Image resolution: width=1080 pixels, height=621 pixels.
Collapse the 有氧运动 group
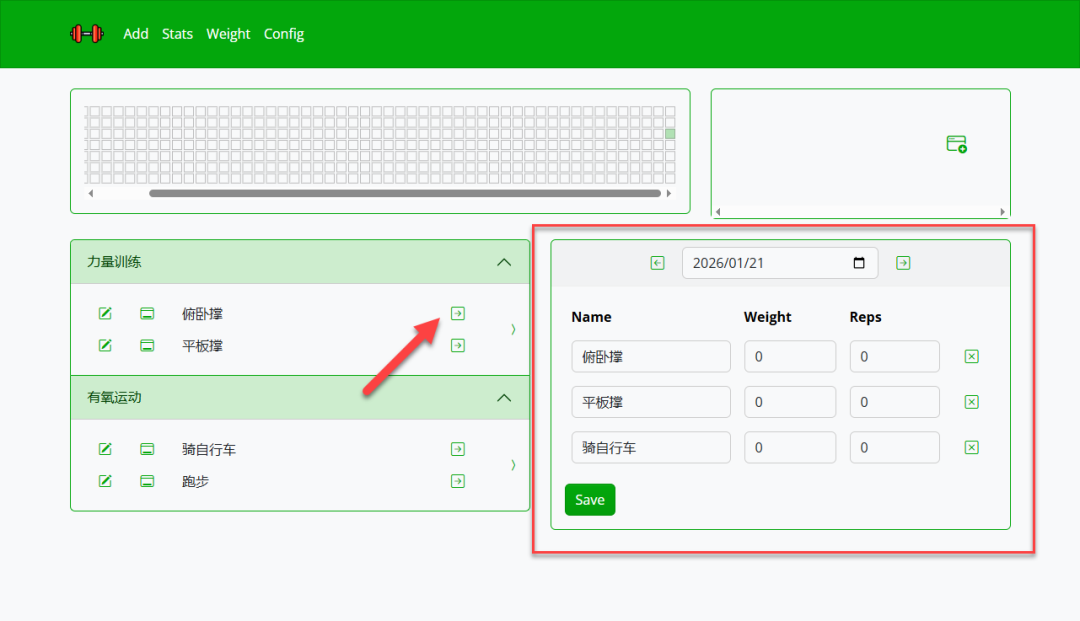tap(504, 398)
